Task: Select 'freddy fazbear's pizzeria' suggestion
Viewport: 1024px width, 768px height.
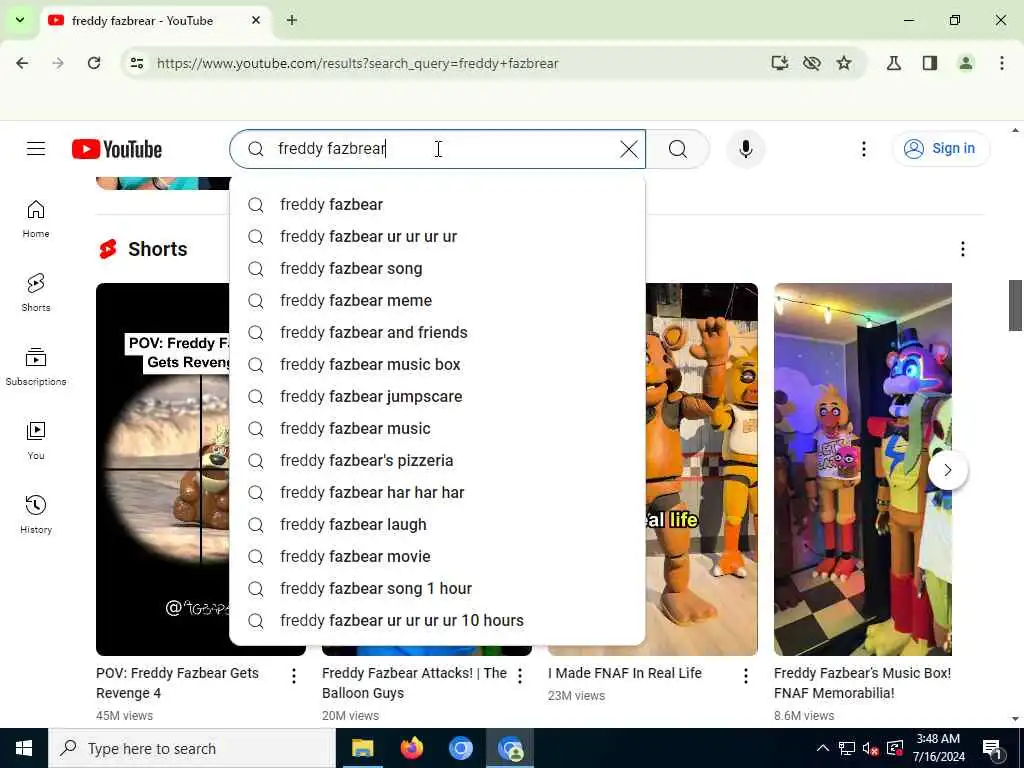Action: point(438,460)
